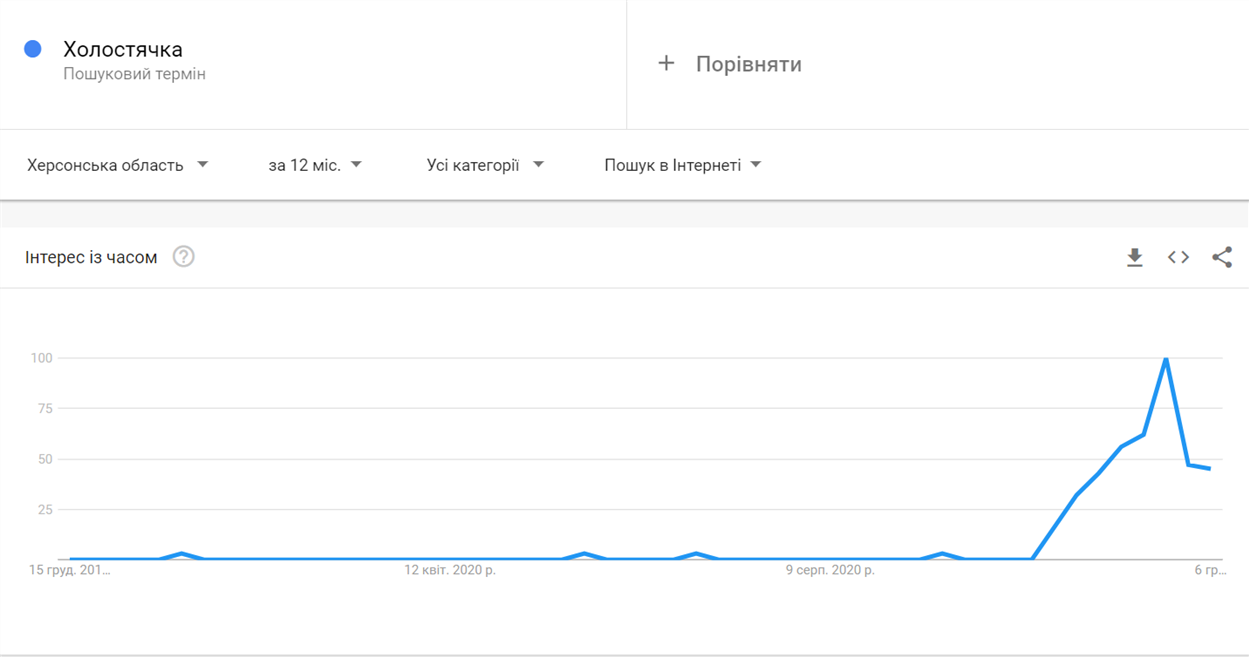Click the Пошуковий термін subtitle
1249x657 pixels.
pyautogui.click(x=134, y=74)
